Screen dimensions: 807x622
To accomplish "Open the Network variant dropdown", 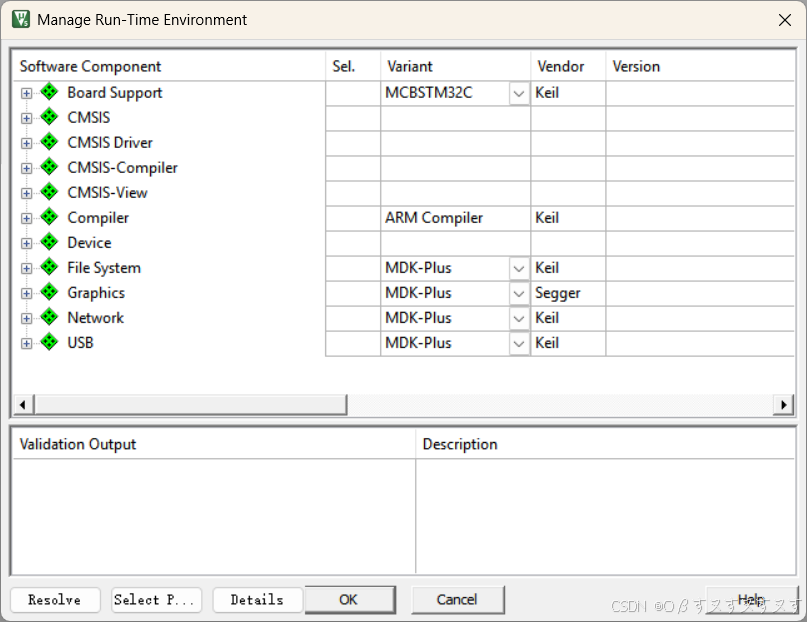I will tap(519, 317).
